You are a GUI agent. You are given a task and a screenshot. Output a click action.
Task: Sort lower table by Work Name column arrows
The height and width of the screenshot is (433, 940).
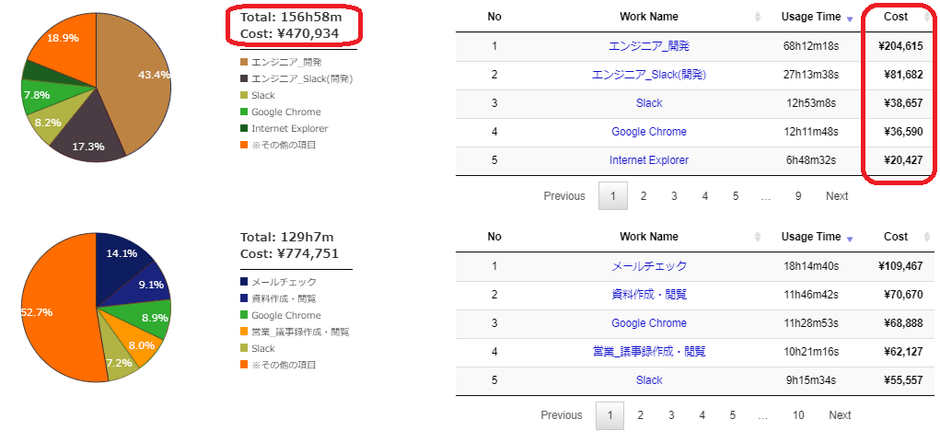click(758, 238)
